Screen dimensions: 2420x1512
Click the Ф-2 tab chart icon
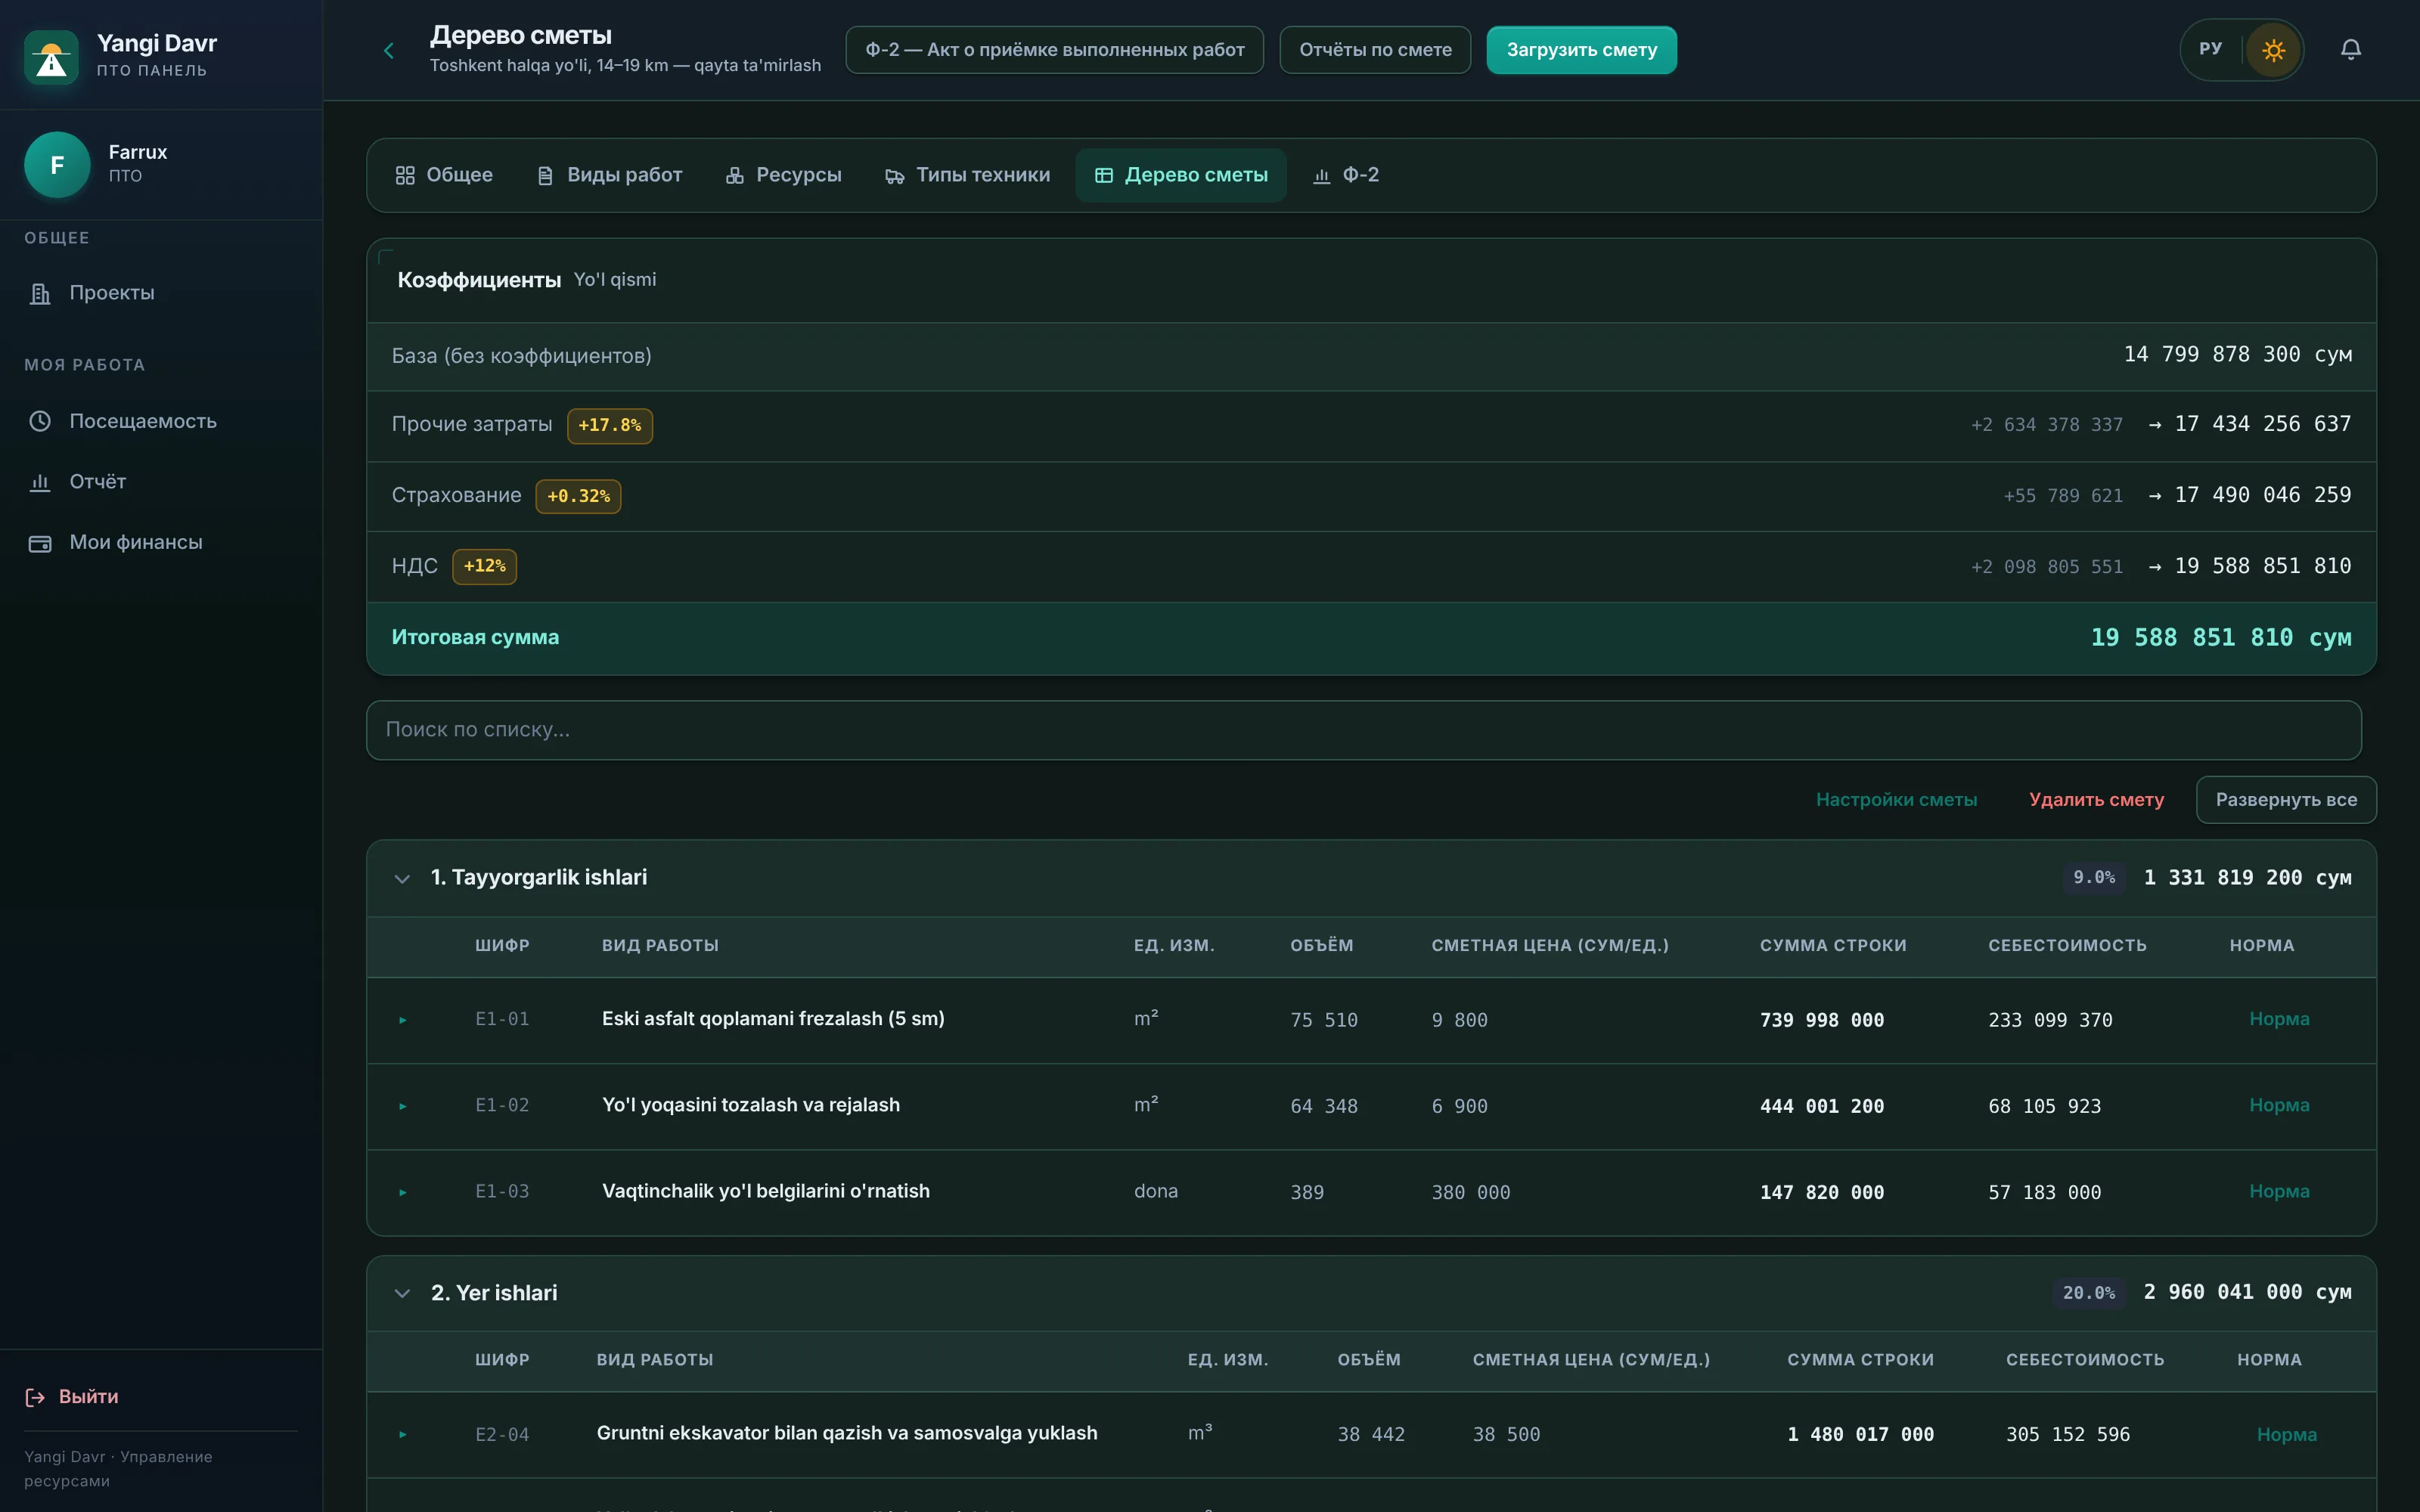[1321, 176]
